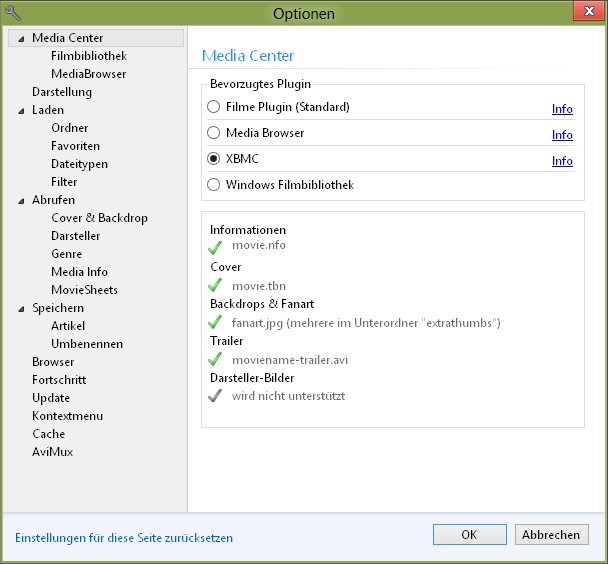Screen dimensions: 608x564
Task: Select the Abrufen tree entry
Action: (x=54, y=200)
